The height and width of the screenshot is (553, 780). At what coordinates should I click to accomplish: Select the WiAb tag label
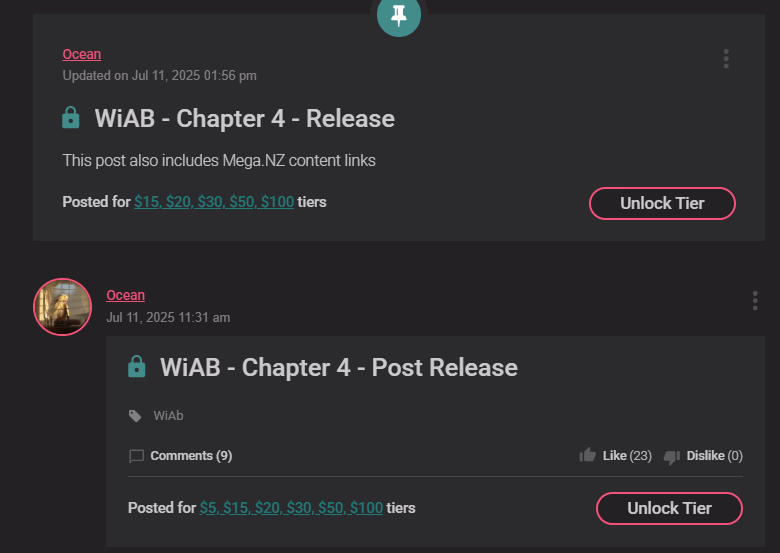(x=168, y=416)
